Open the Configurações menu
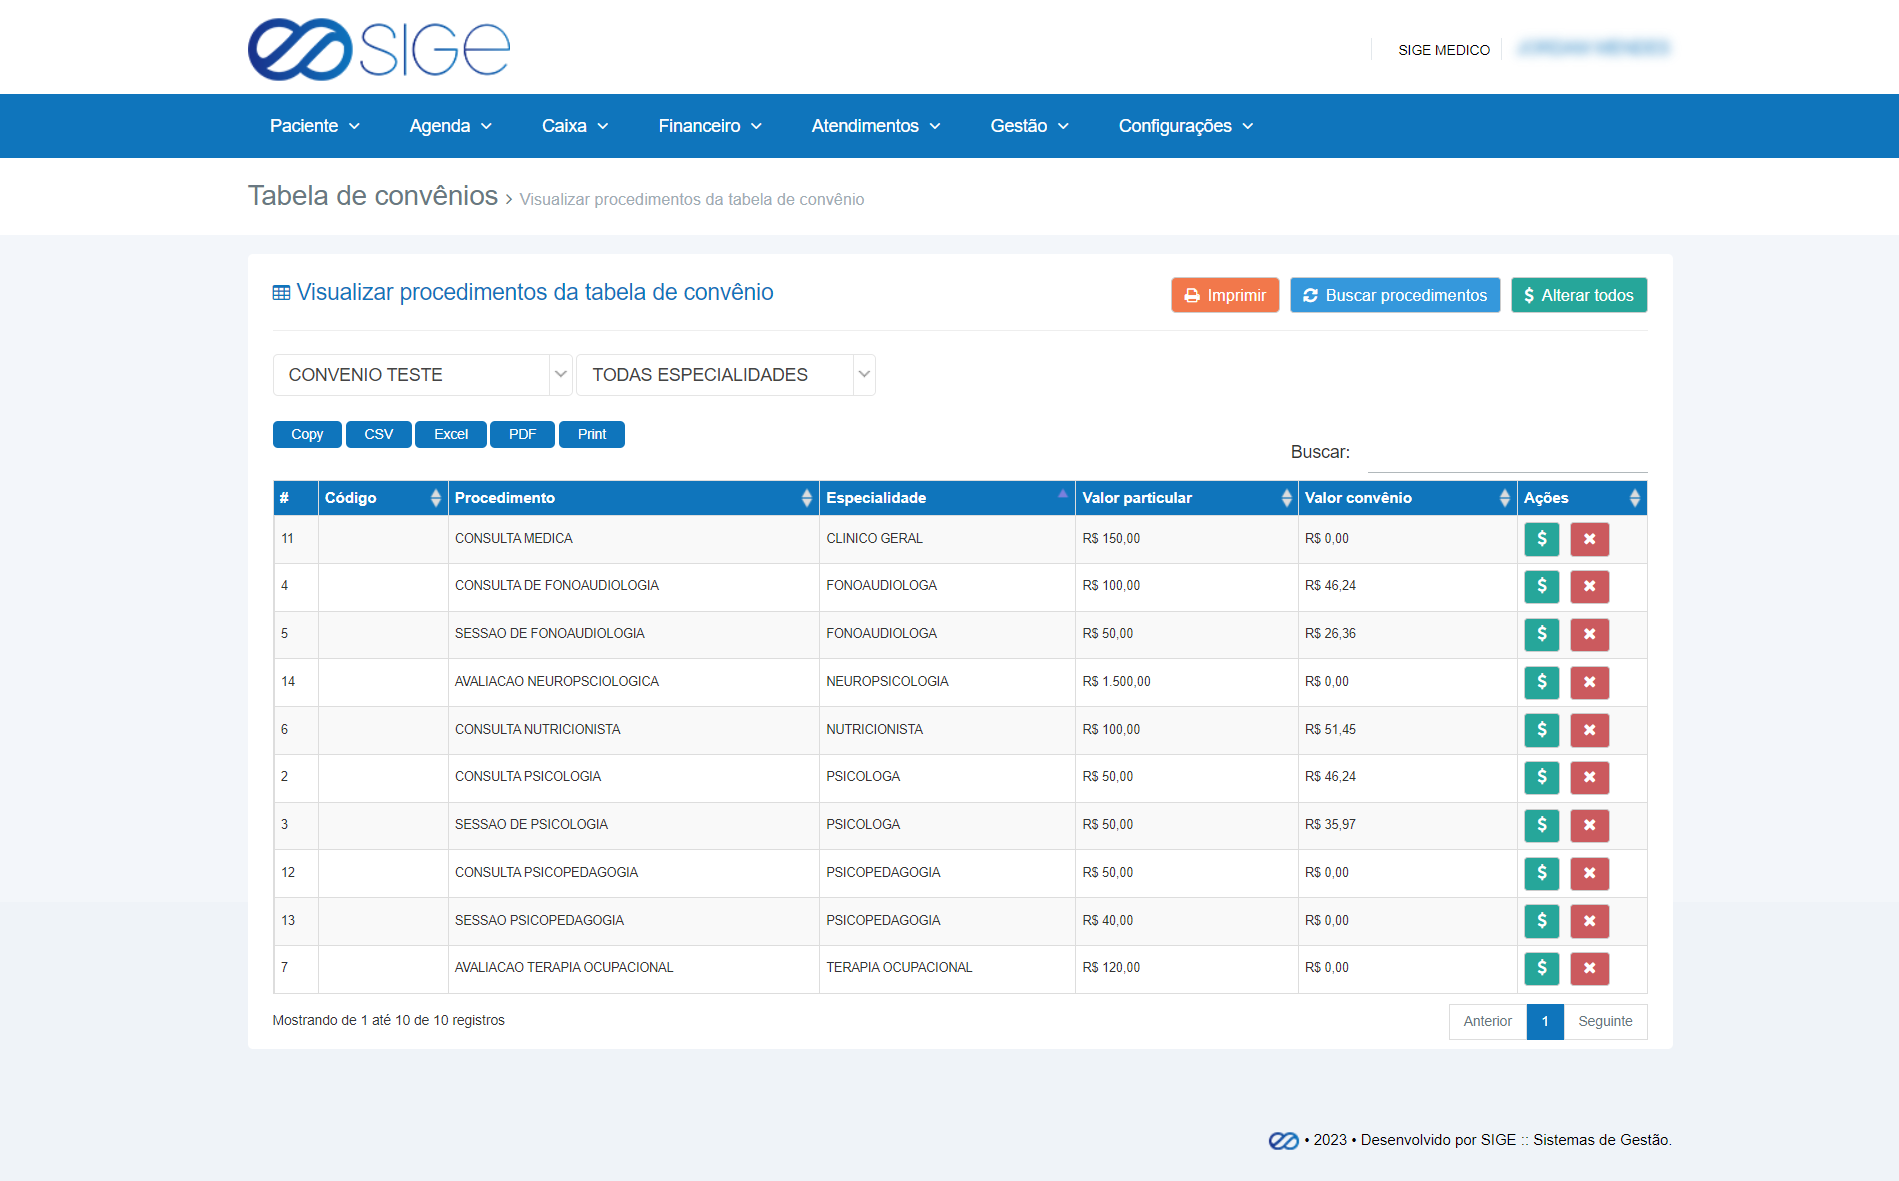This screenshot has height=1181, width=1899. click(1186, 126)
